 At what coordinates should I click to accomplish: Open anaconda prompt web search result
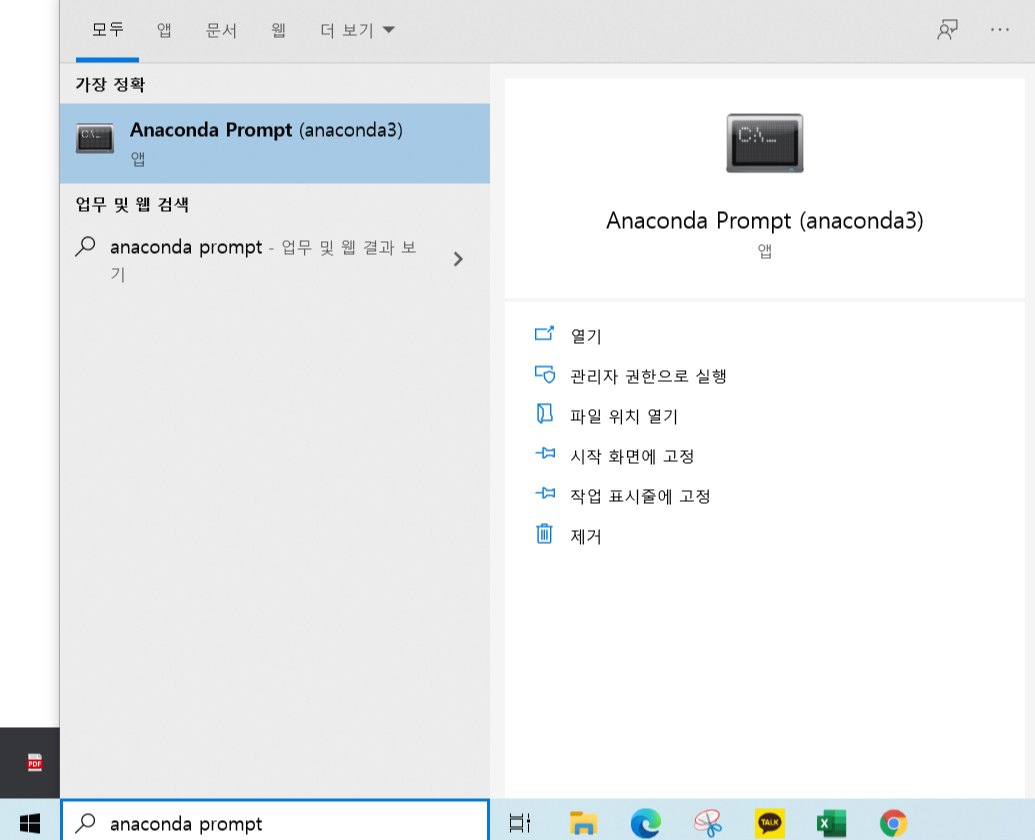point(275,259)
